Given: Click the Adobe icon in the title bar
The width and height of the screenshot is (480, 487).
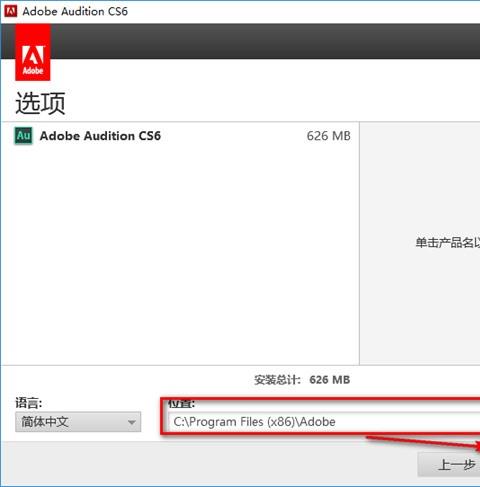Looking at the screenshot, I should (11, 11).
